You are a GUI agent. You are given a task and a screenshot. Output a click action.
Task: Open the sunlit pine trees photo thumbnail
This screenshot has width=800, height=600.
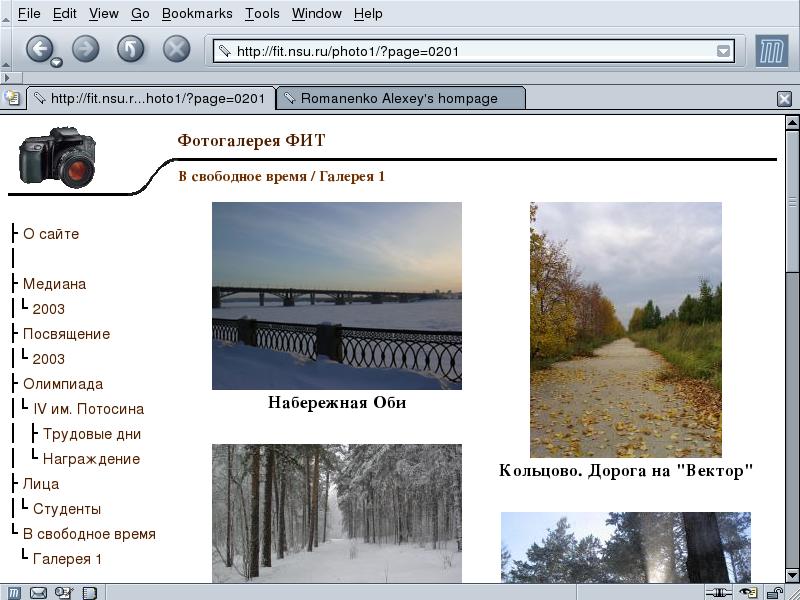pyautogui.click(x=626, y=547)
